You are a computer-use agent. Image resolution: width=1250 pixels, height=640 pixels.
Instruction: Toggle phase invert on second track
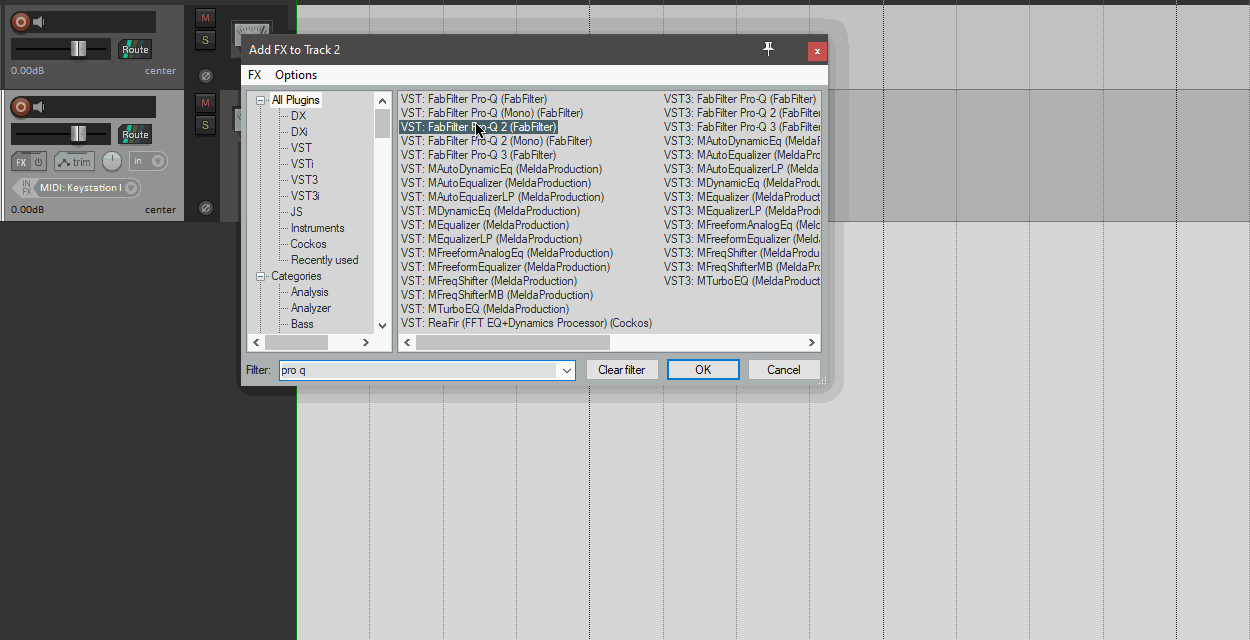point(205,208)
